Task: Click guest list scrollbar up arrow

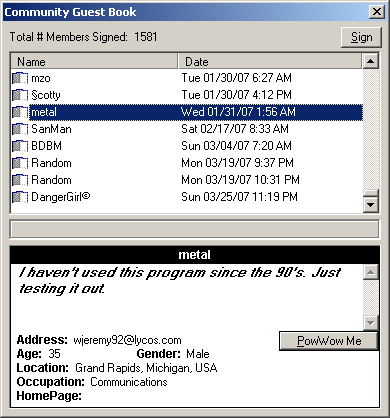Action: pos(371,61)
